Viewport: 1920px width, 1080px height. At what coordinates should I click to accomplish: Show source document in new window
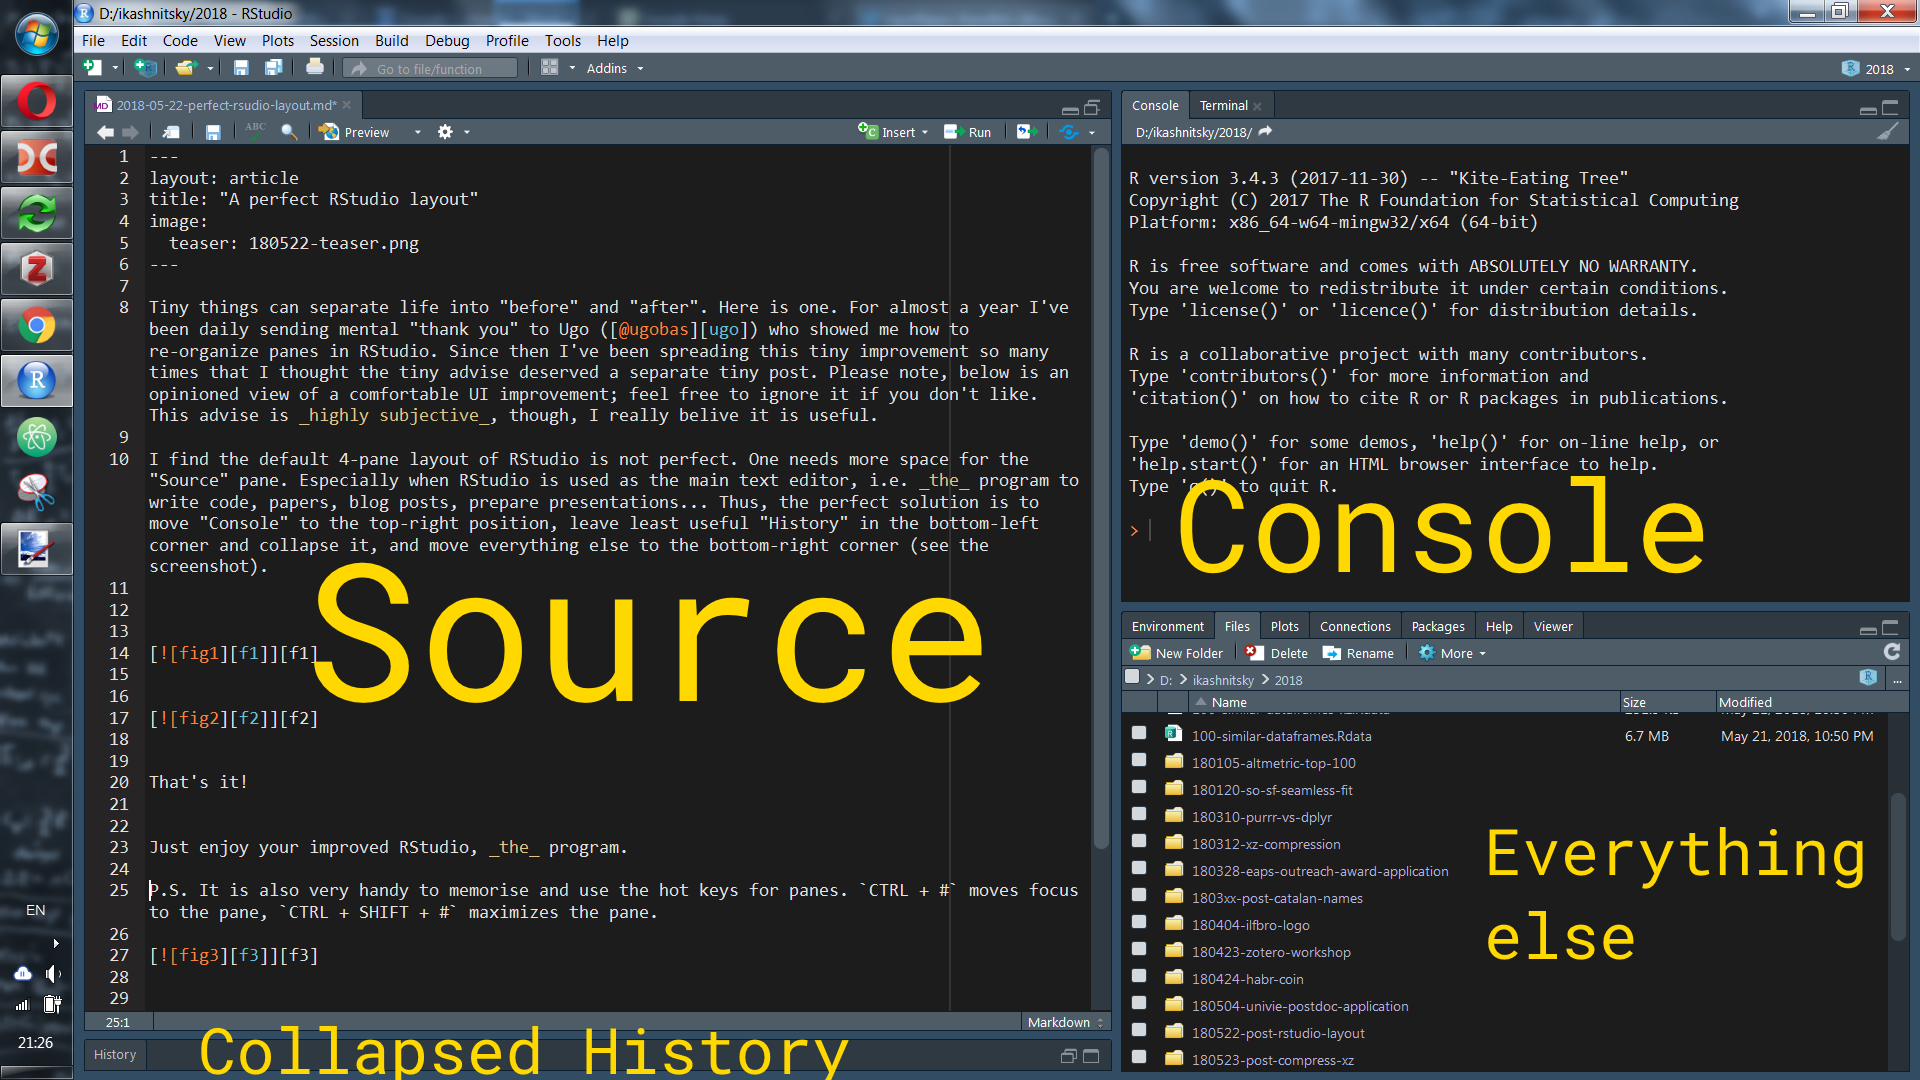[171, 132]
